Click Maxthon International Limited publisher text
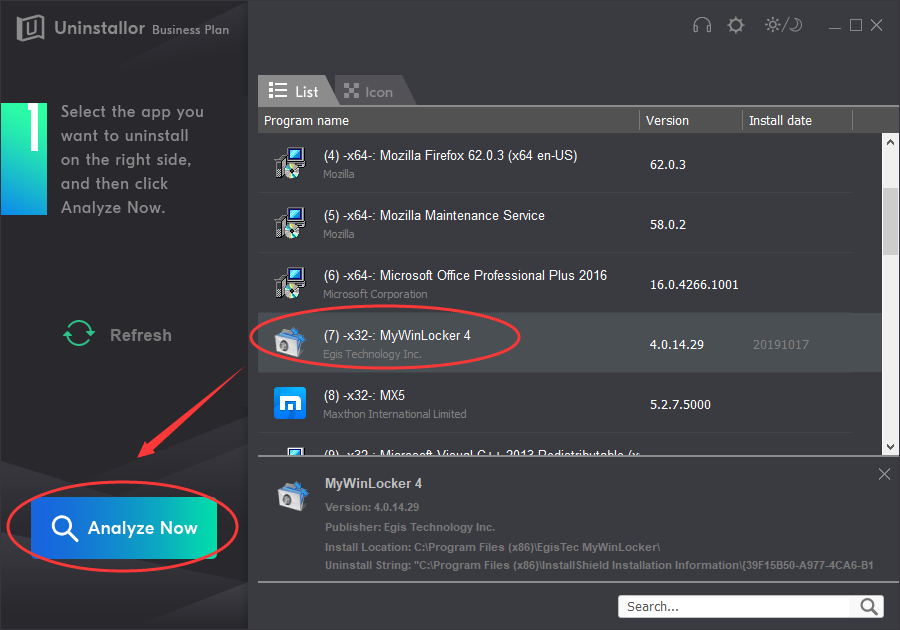The width and height of the screenshot is (900, 630). pos(395,414)
